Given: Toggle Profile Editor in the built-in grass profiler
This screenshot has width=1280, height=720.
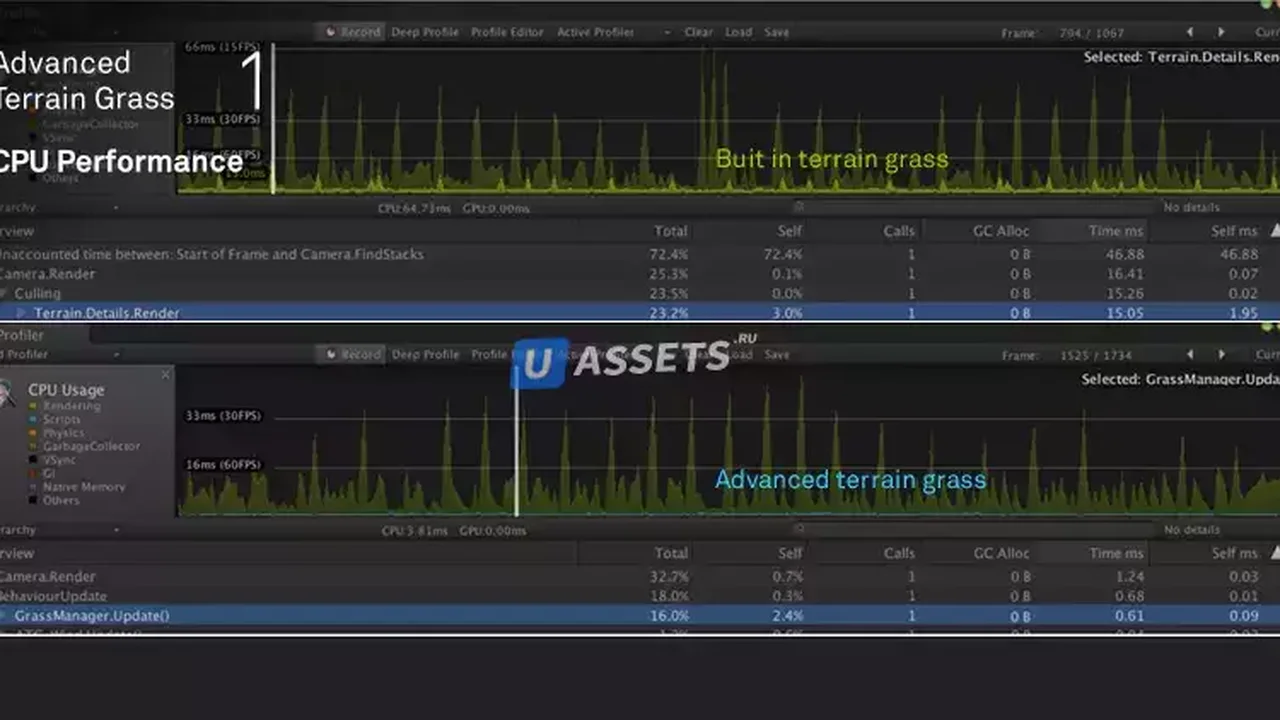Looking at the screenshot, I should tap(507, 32).
